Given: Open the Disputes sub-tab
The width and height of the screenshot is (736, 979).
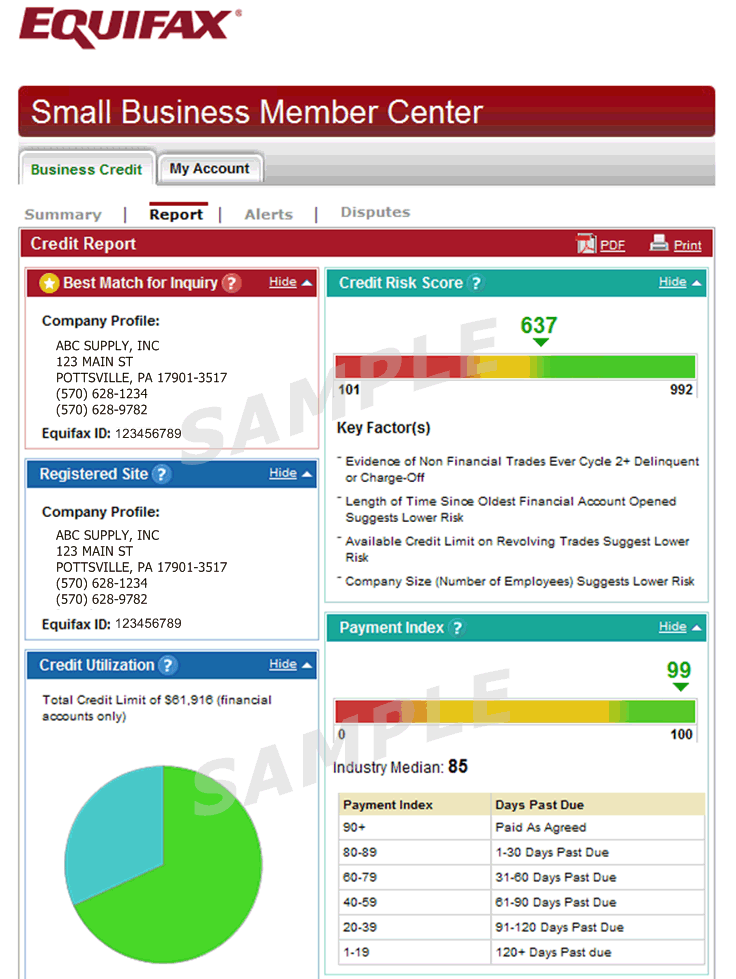Looking at the screenshot, I should [x=375, y=212].
